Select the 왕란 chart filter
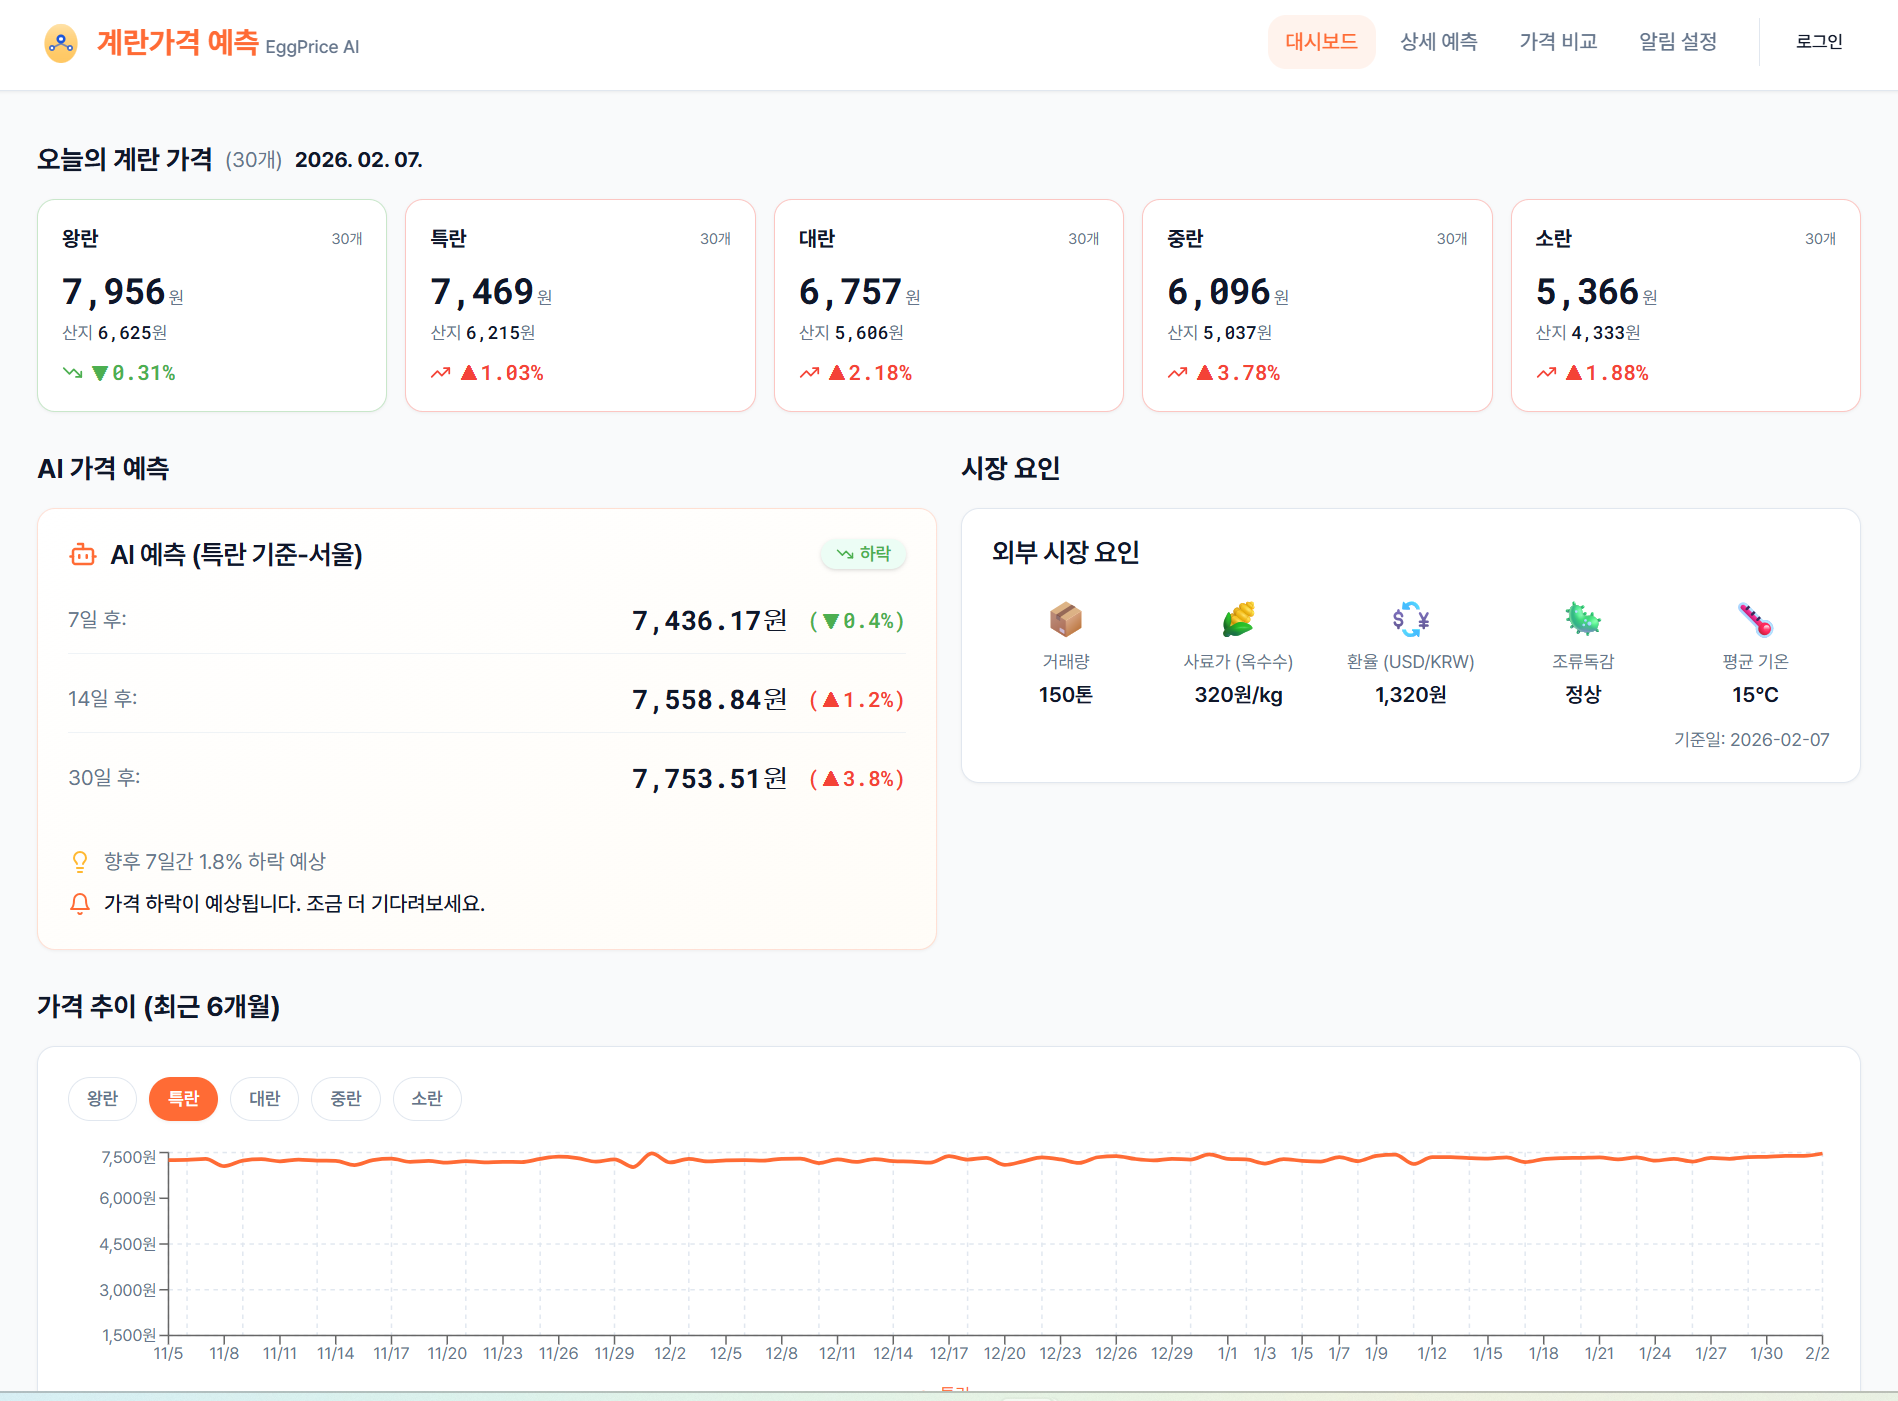The width and height of the screenshot is (1898, 1401). pyautogui.click(x=102, y=1099)
